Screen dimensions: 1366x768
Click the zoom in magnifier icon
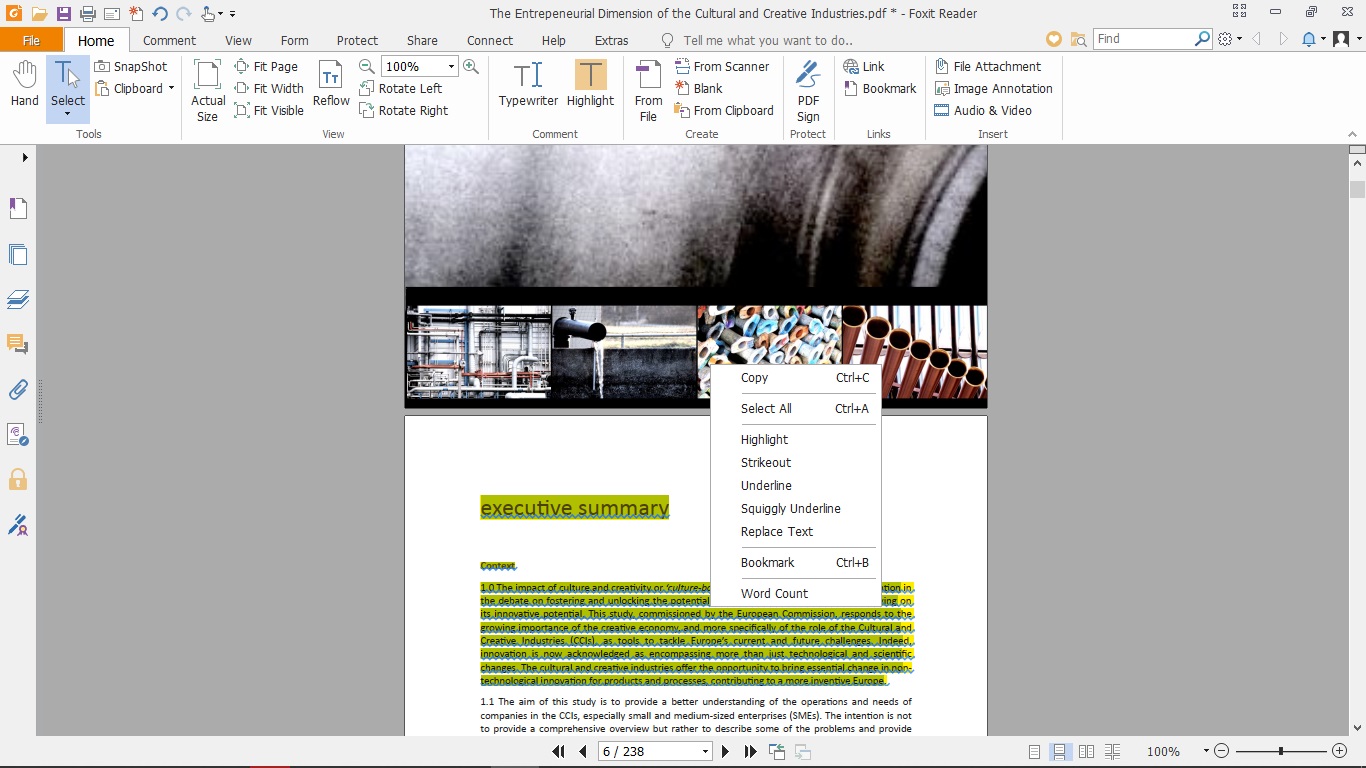point(470,66)
